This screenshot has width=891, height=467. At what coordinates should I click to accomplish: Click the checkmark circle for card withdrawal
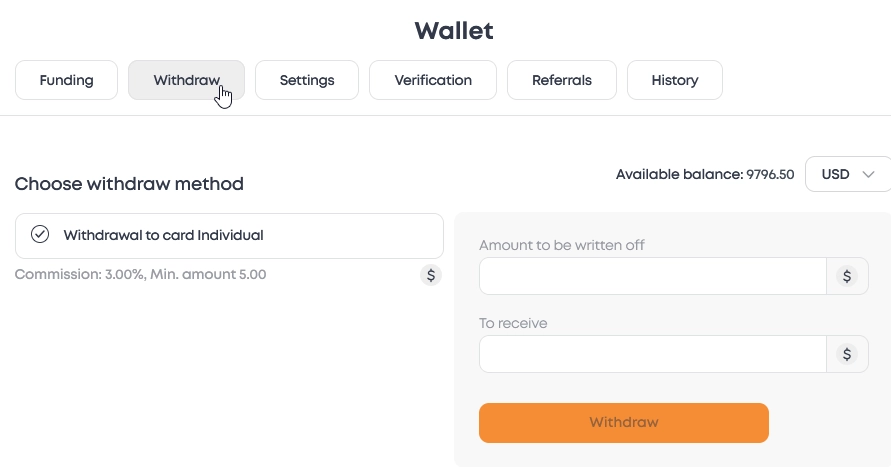coord(40,235)
